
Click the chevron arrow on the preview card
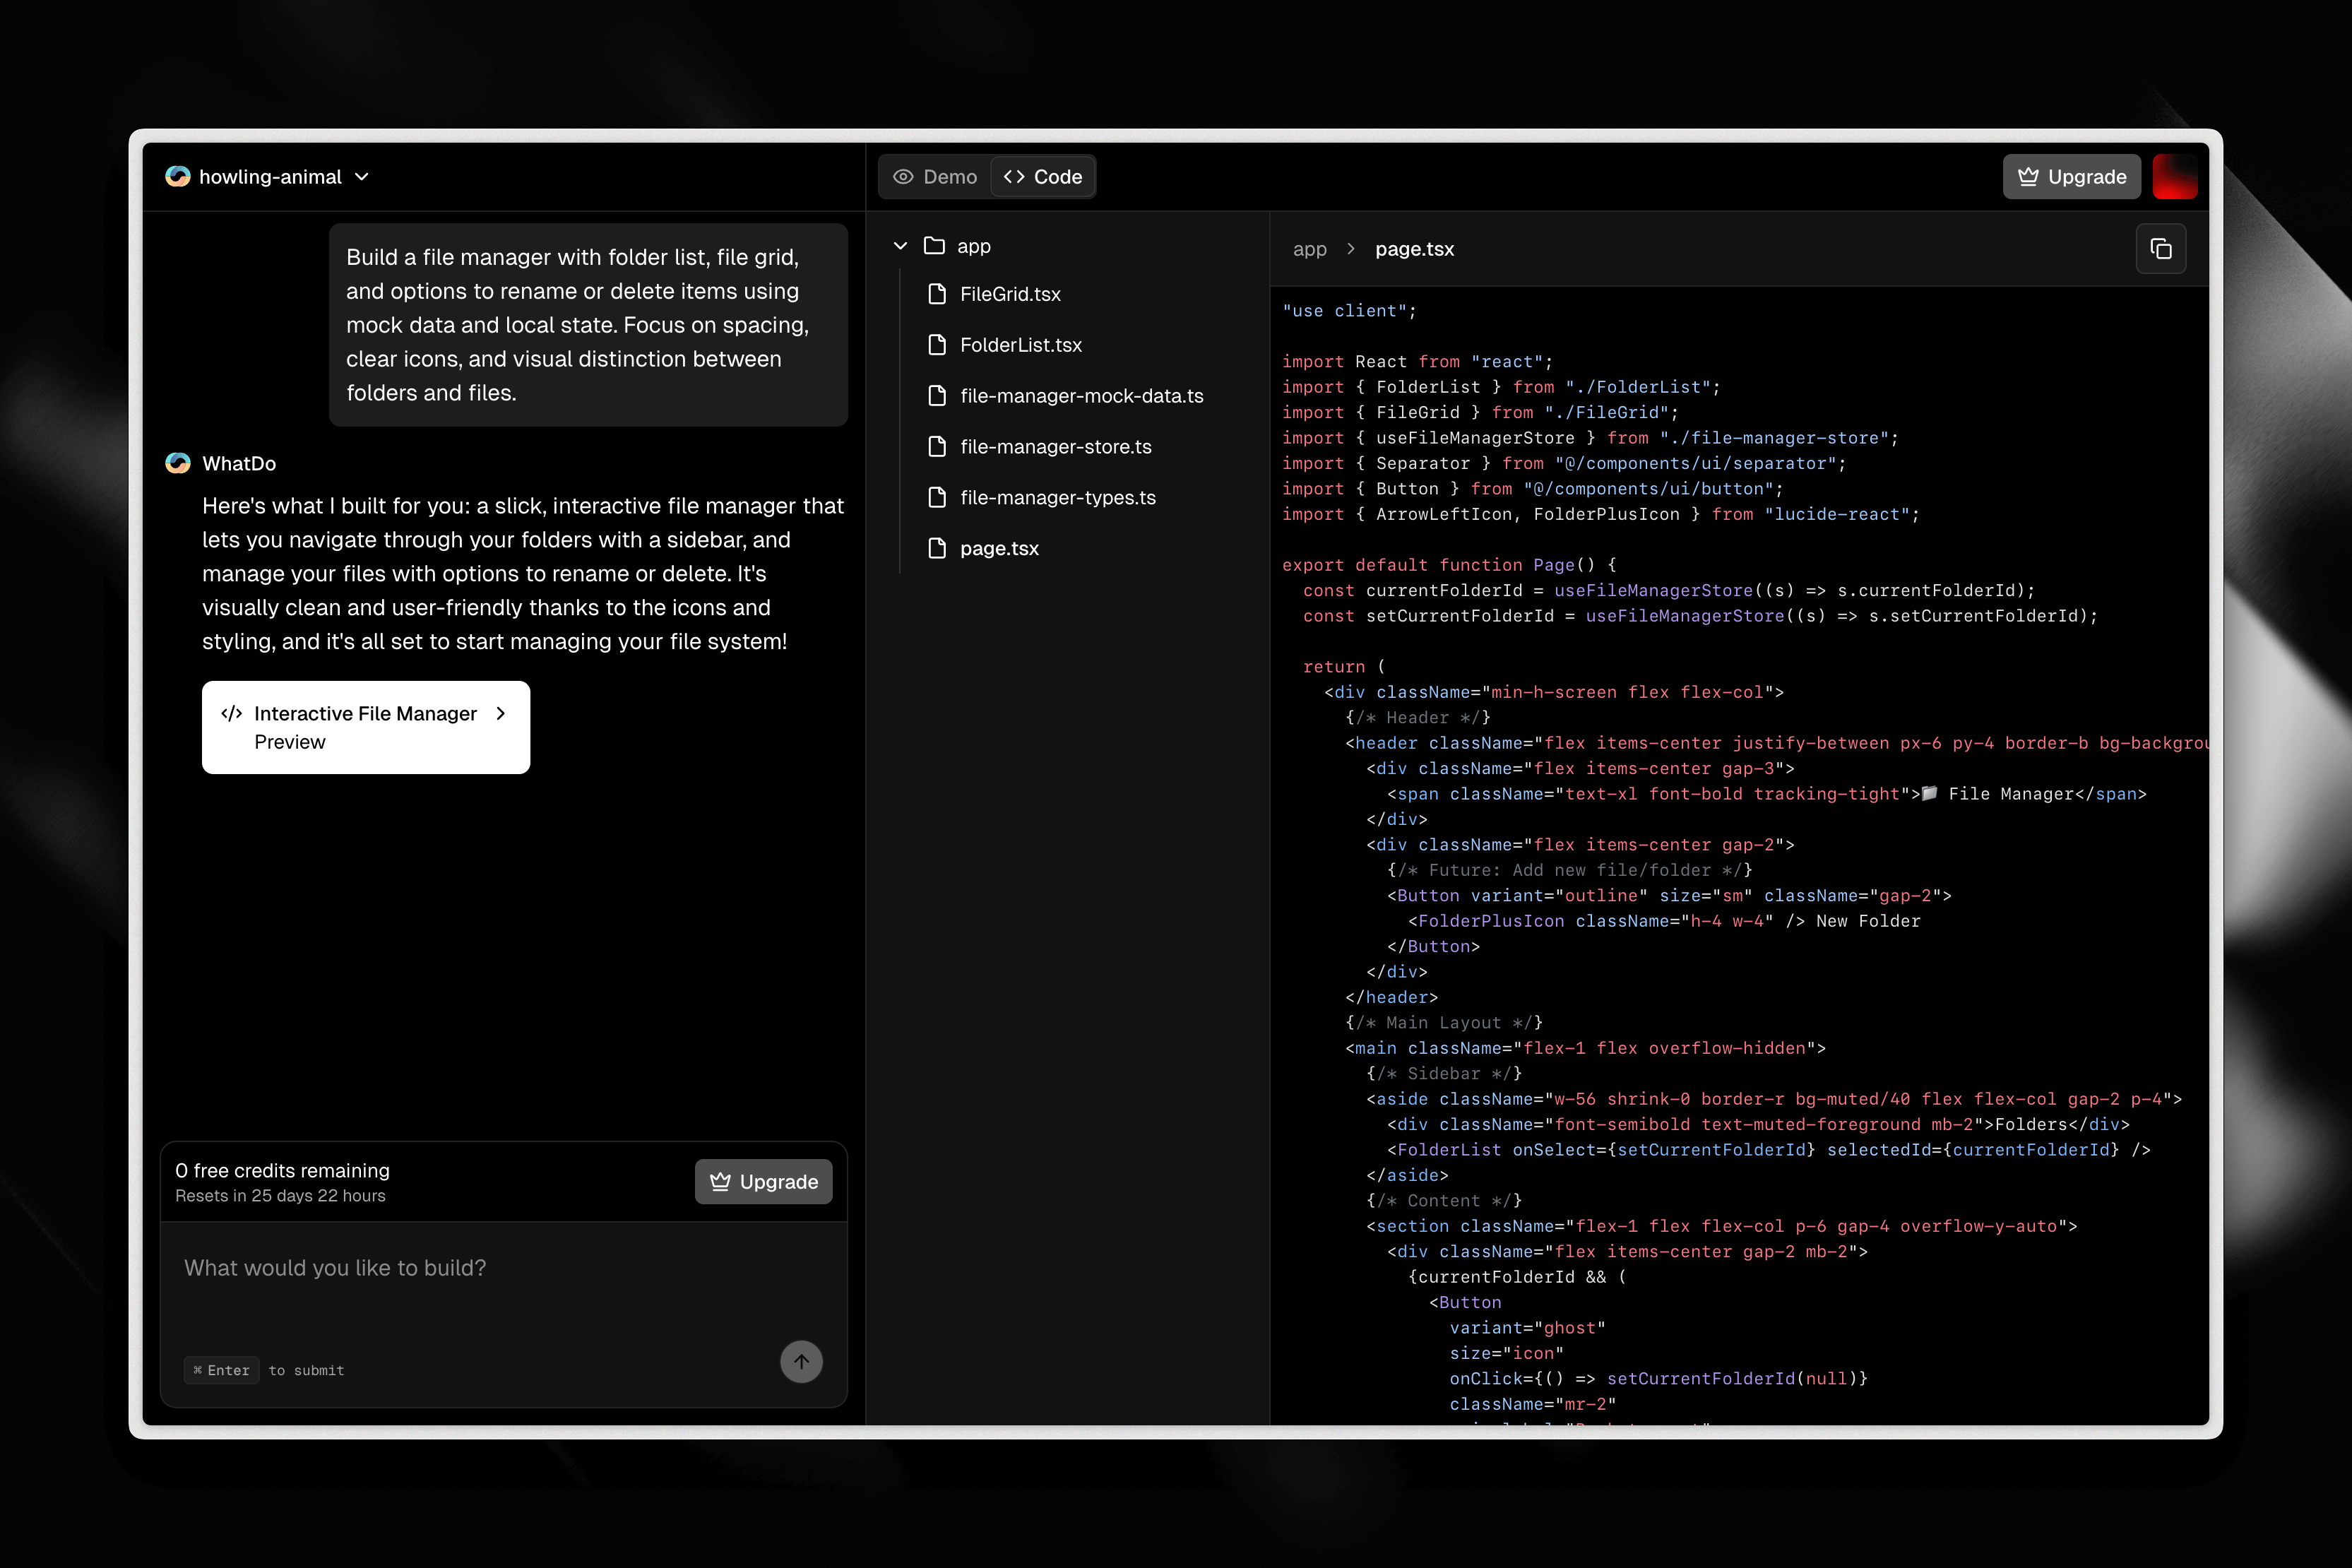click(501, 713)
